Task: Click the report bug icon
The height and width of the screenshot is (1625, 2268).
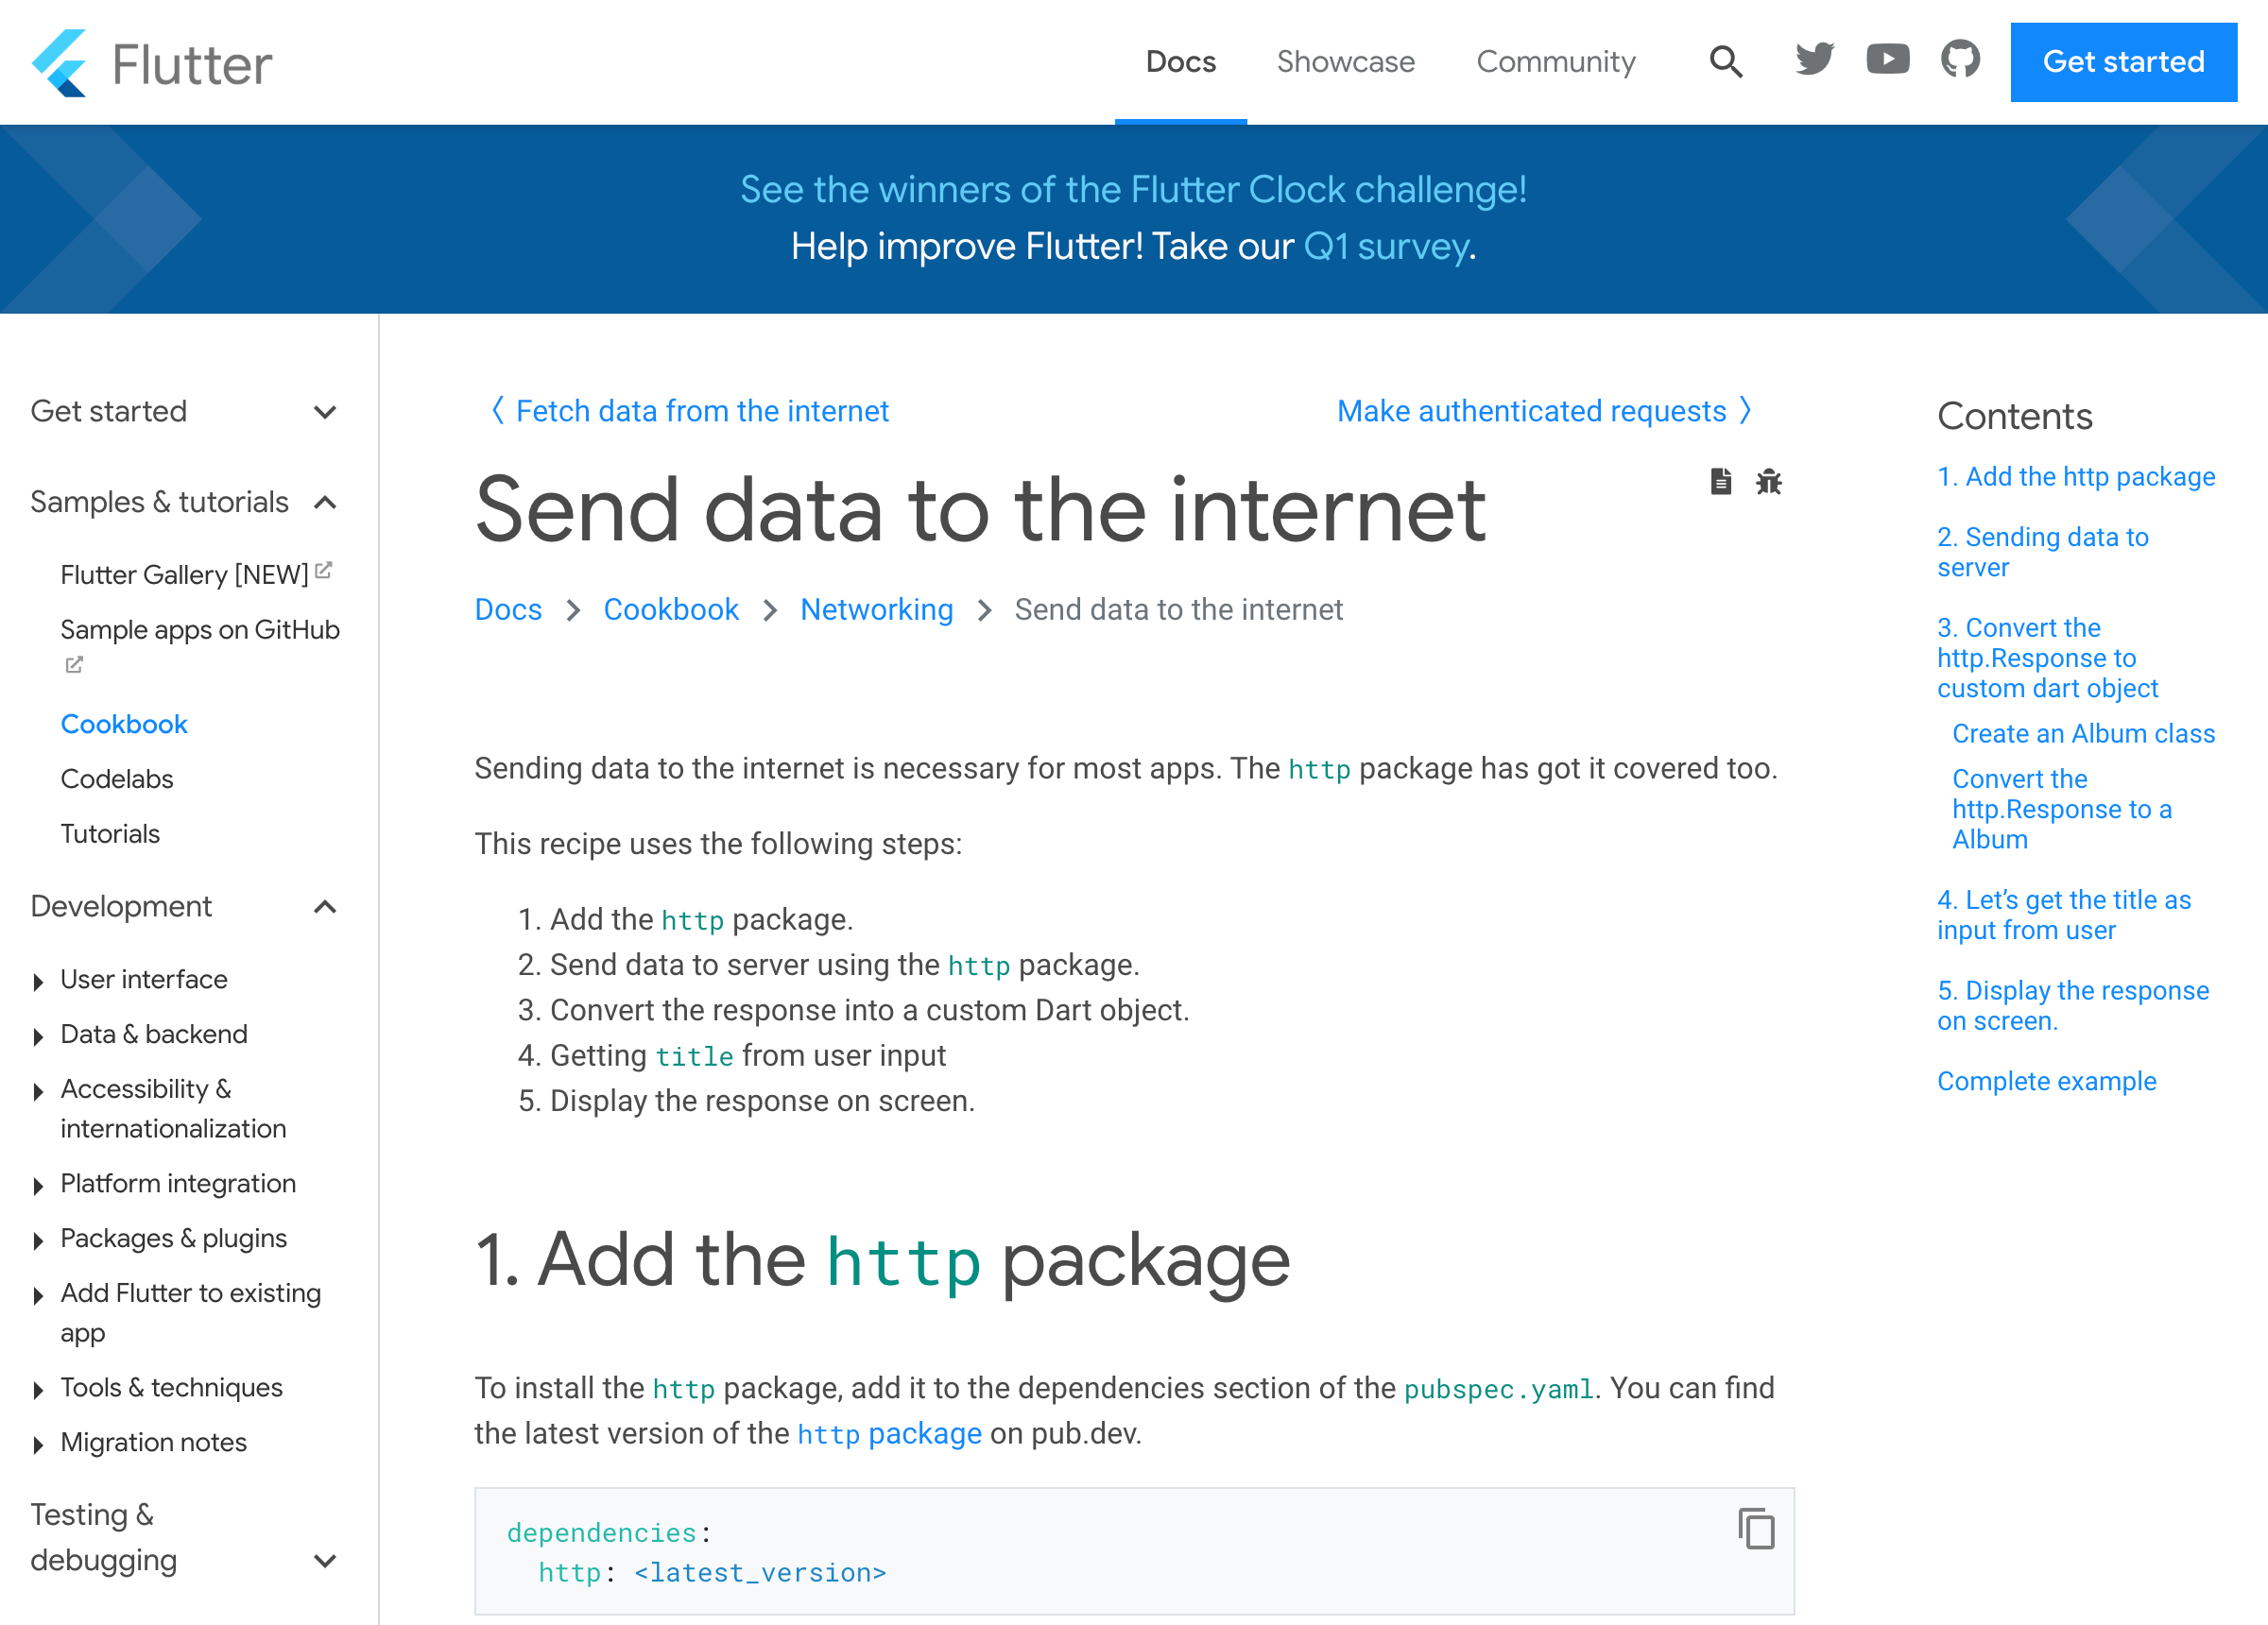Action: point(1768,482)
